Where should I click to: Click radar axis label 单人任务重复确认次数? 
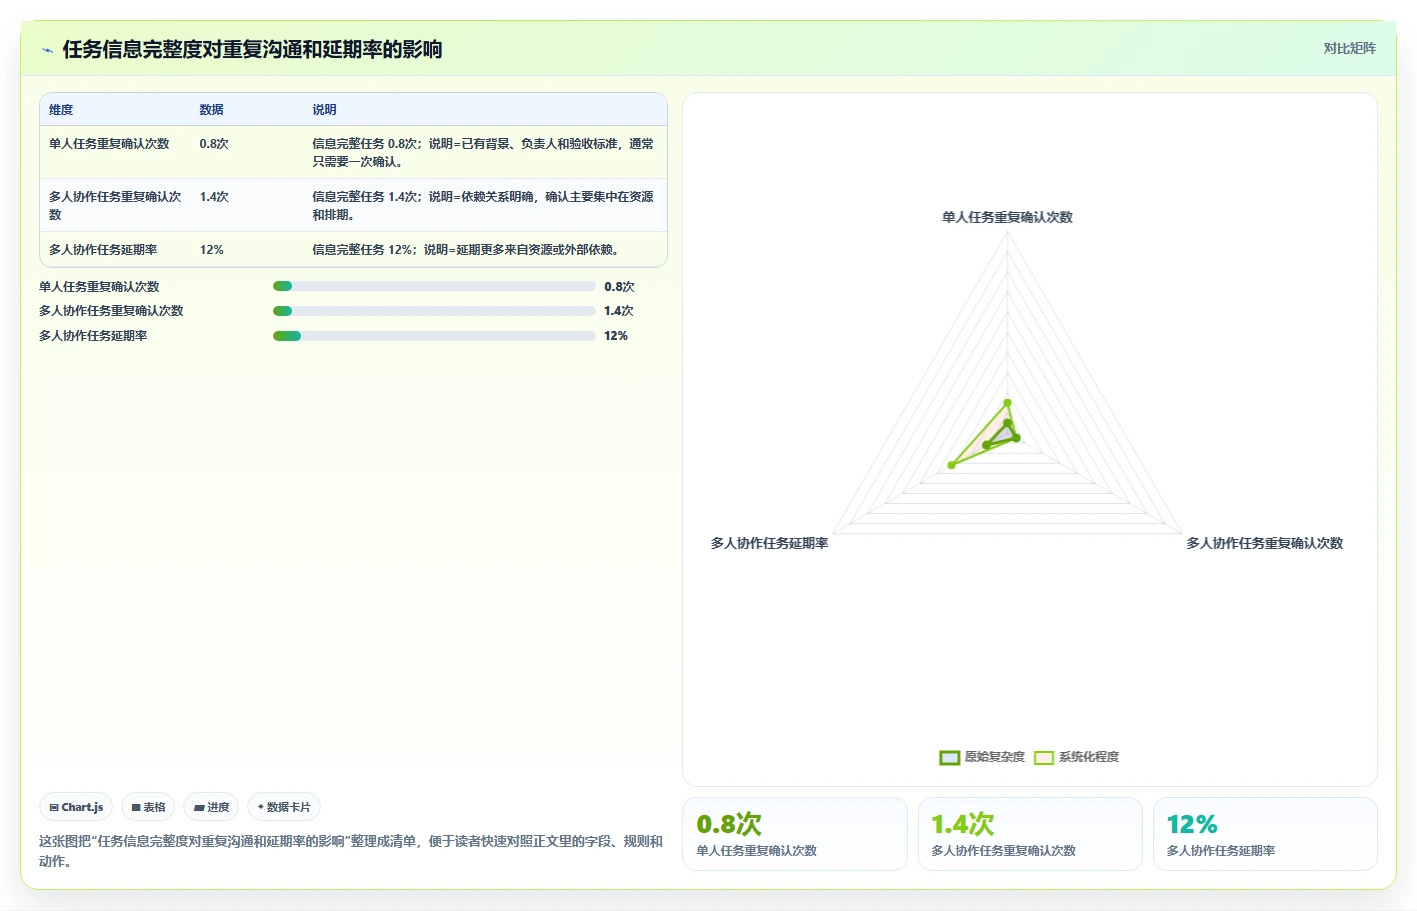(1007, 217)
